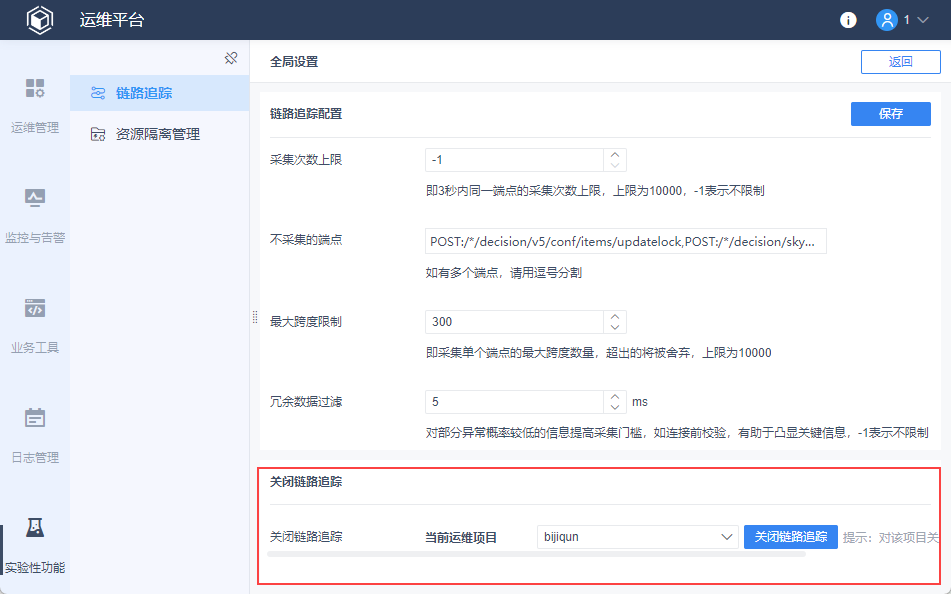Increase 采集次数上限 with up arrow
Viewport: 951px width, 594px height.
(615, 155)
